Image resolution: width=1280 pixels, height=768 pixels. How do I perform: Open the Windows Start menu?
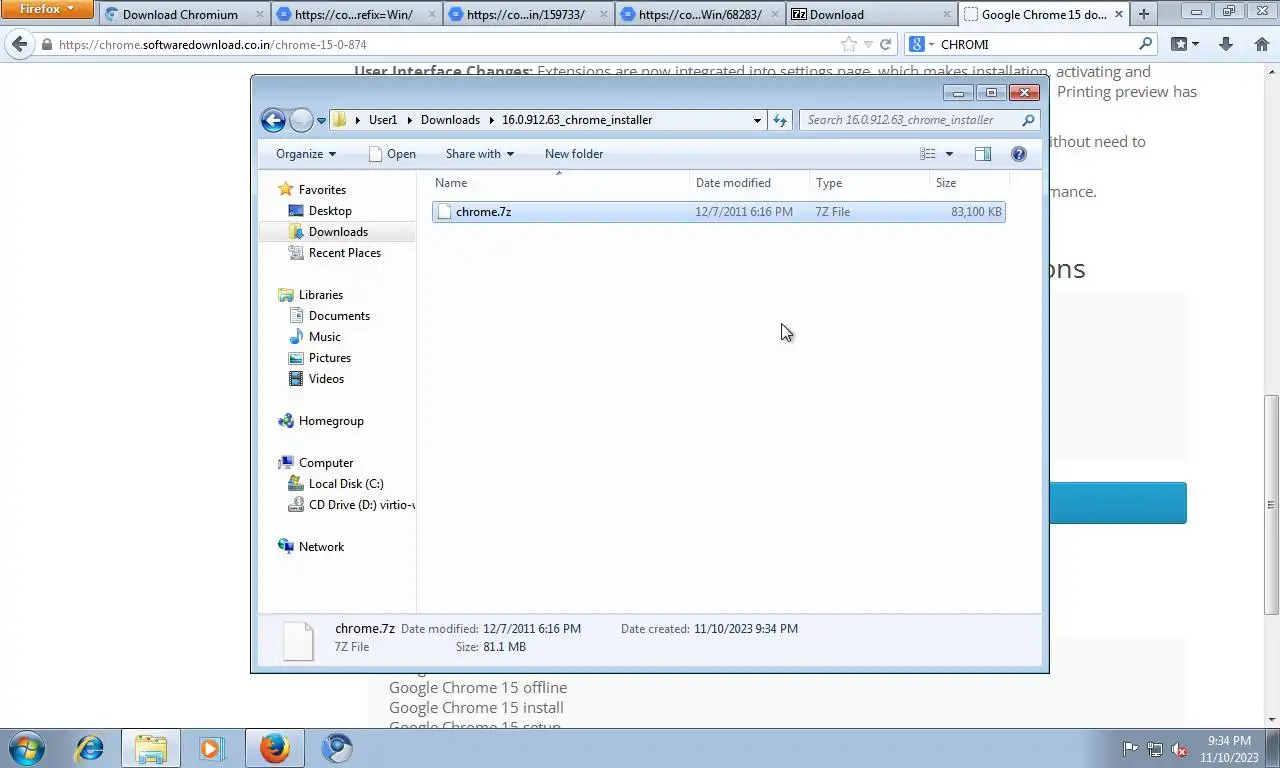coord(27,748)
